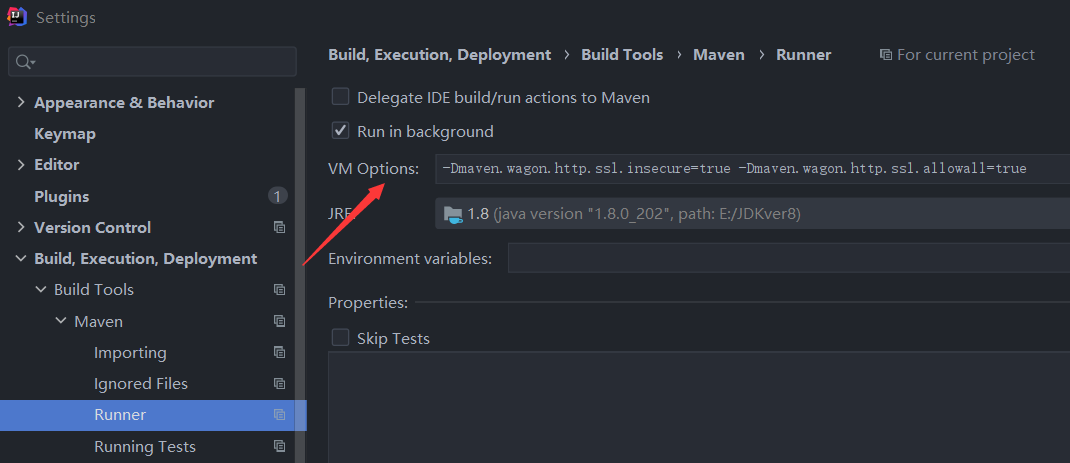Screen dimensions: 1070x463
Task: Click the IntelliJ logo in title bar
Action: click(16, 16)
